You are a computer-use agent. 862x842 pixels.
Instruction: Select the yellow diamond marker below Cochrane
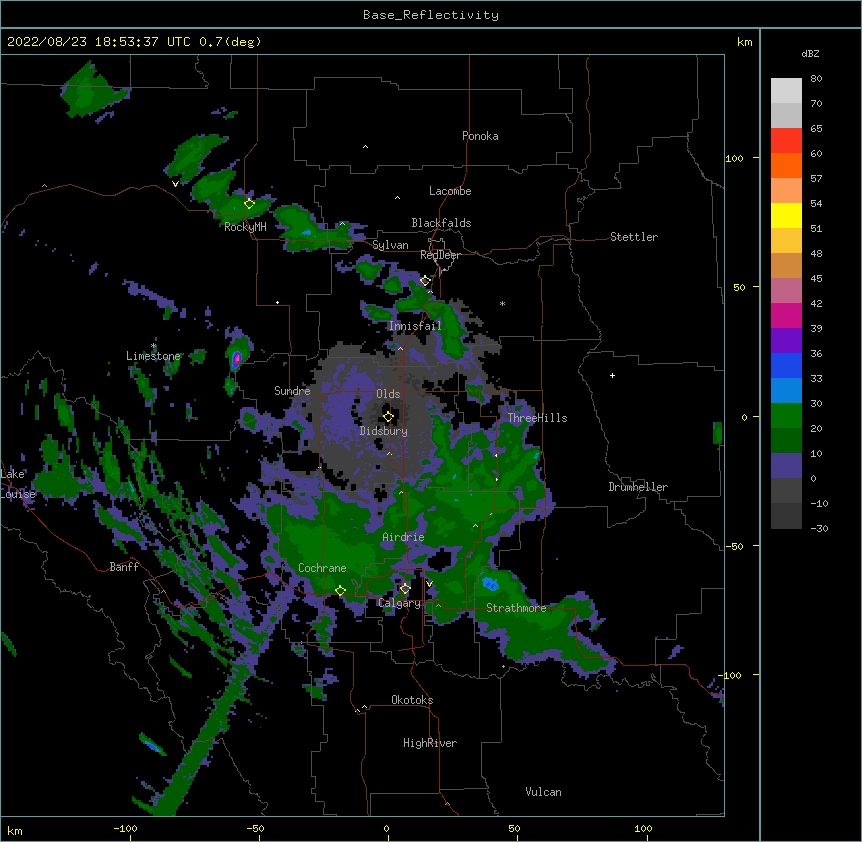[340, 591]
